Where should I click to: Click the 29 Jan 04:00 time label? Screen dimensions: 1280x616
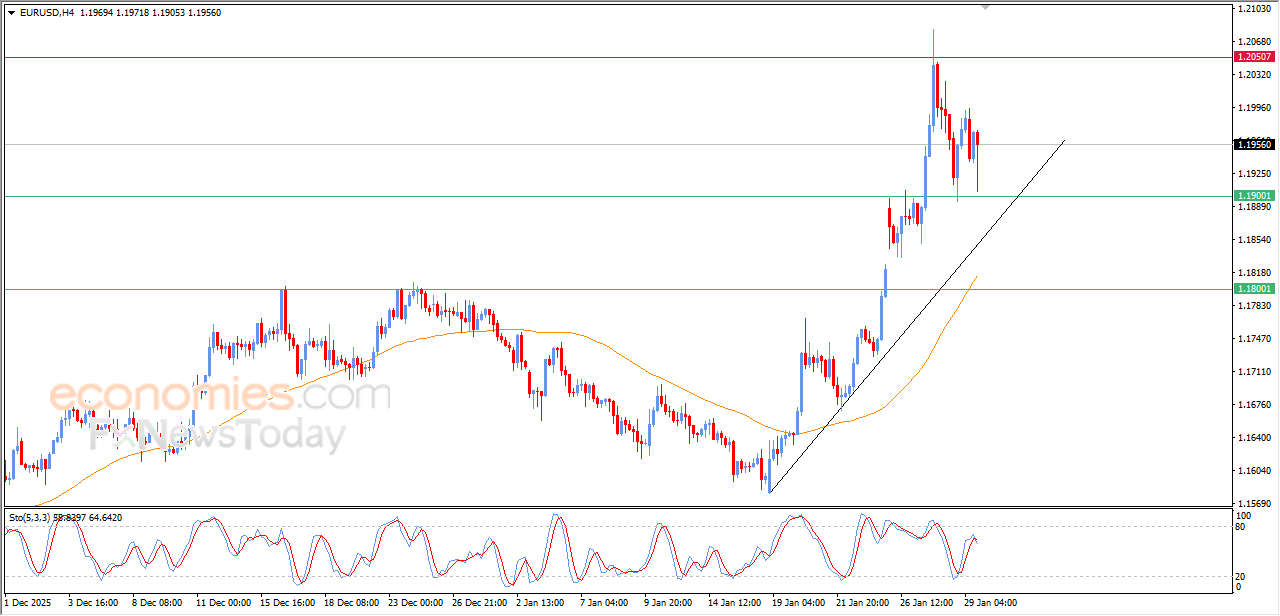pyautogui.click(x=993, y=603)
